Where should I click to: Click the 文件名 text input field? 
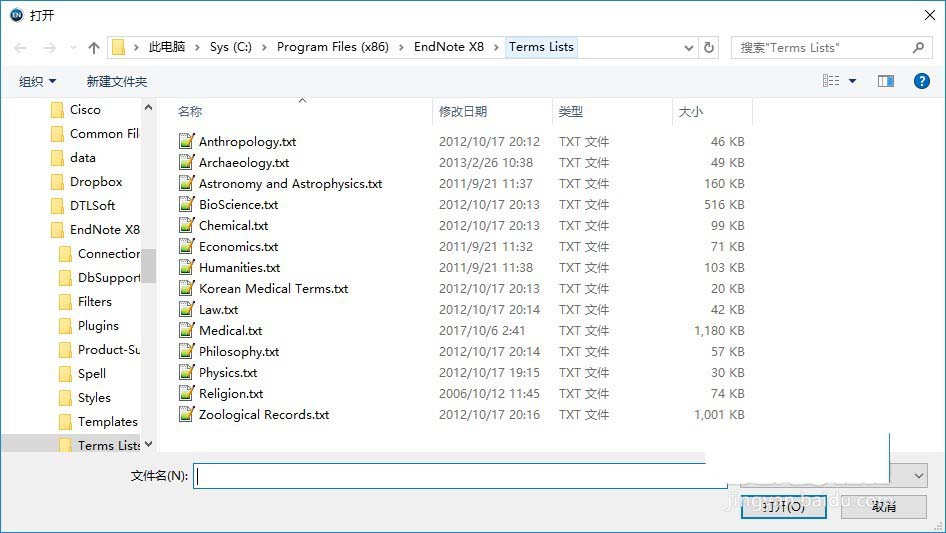click(x=460, y=476)
